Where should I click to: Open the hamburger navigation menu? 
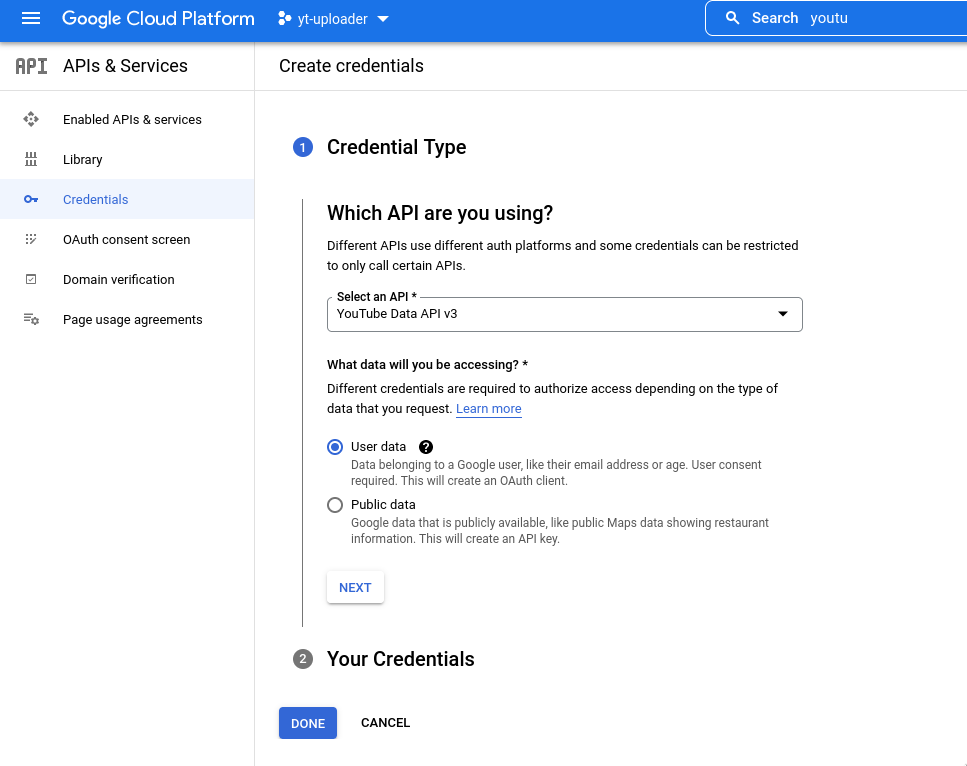[x=31, y=19]
